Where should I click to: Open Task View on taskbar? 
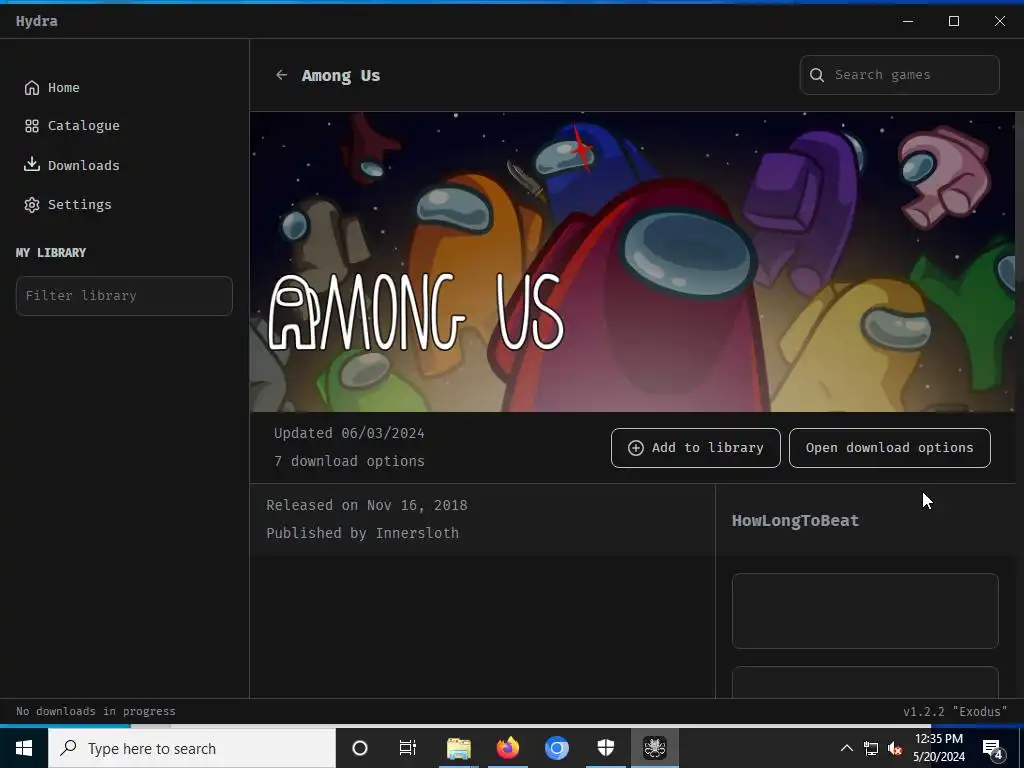[x=408, y=748]
